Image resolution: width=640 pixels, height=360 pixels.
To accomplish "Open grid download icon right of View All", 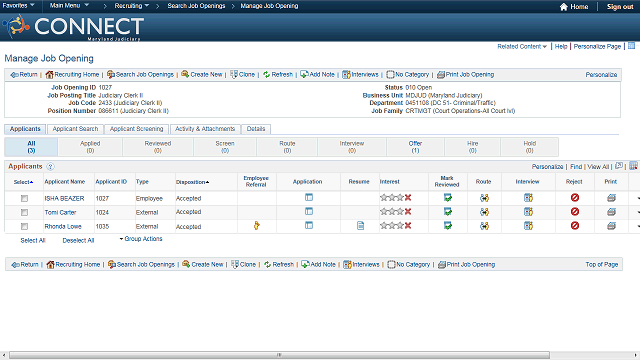I will (x=633, y=166).
